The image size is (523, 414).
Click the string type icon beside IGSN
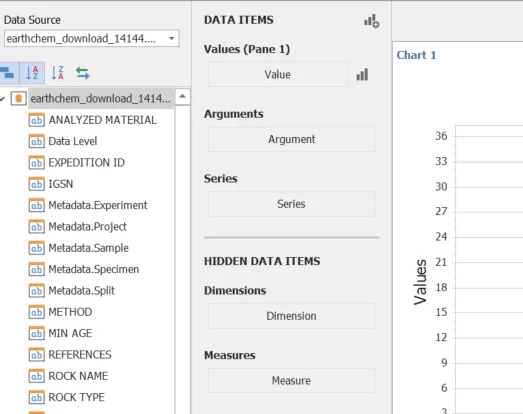coord(36,184)
